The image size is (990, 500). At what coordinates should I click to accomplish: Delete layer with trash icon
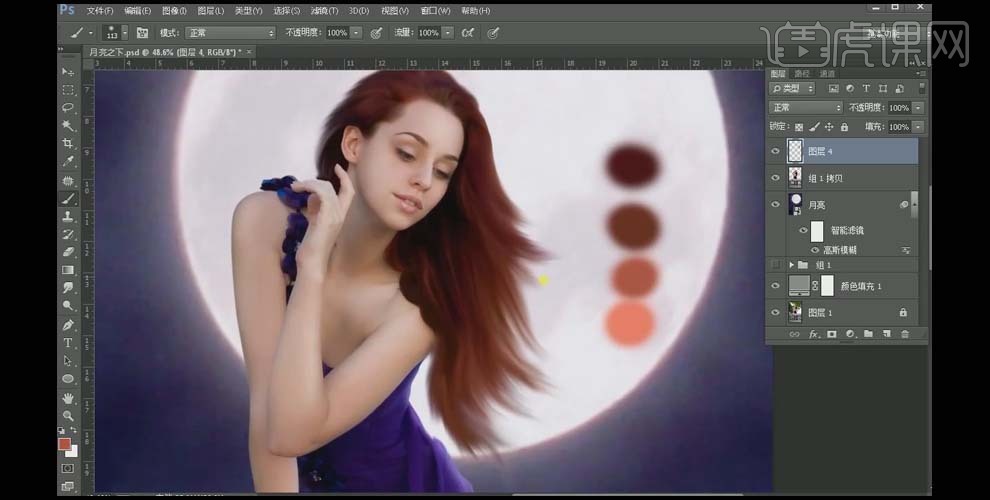(x=905, y=335)
